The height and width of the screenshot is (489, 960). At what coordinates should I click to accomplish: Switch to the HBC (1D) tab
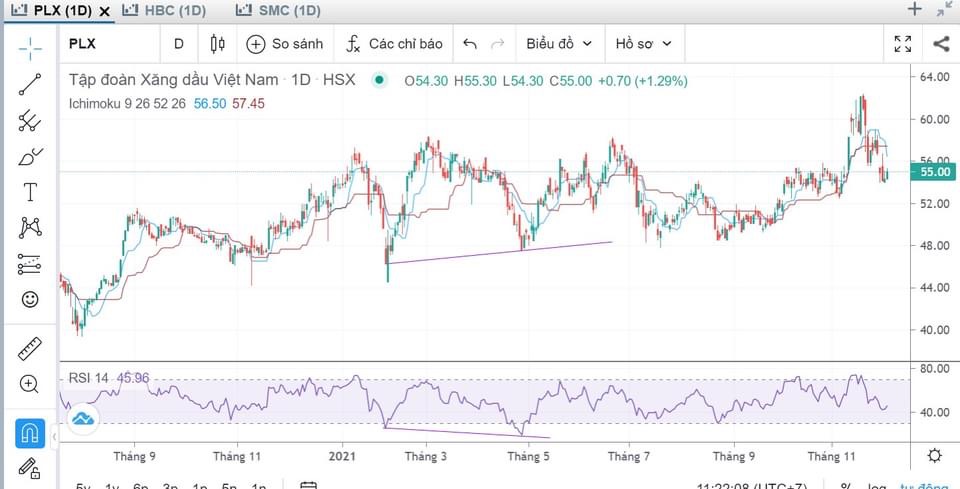[x=163, y=10]
